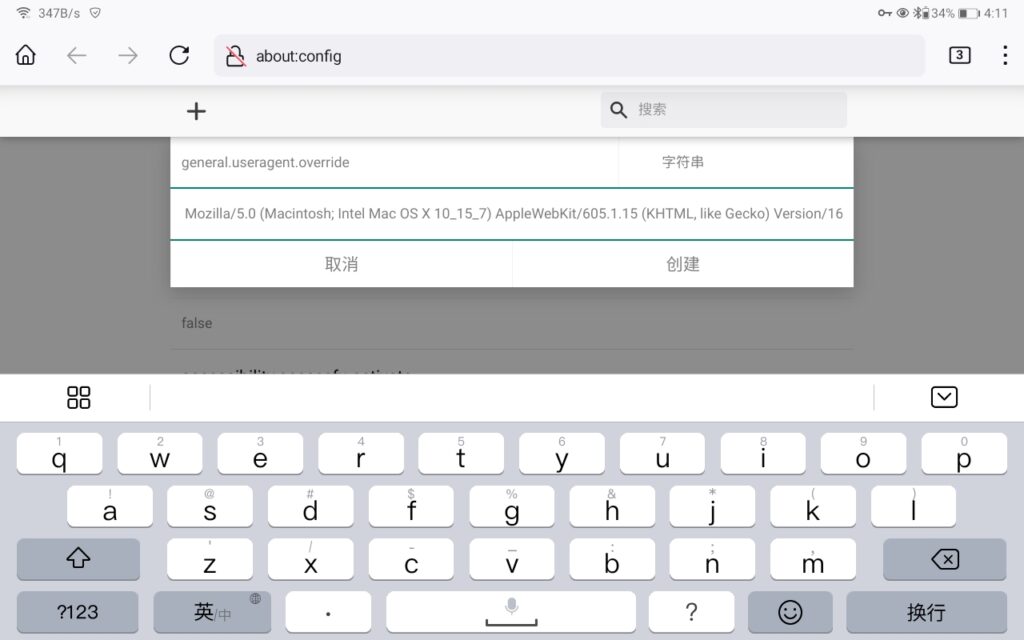Open the browser three-dot menu

point(1005,56)
